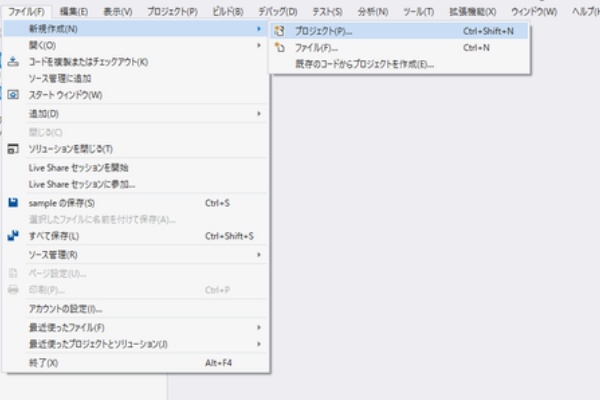Open the 拡張機能(X) menu
Viewport: 600px width, 400px height.
[473, 12]
